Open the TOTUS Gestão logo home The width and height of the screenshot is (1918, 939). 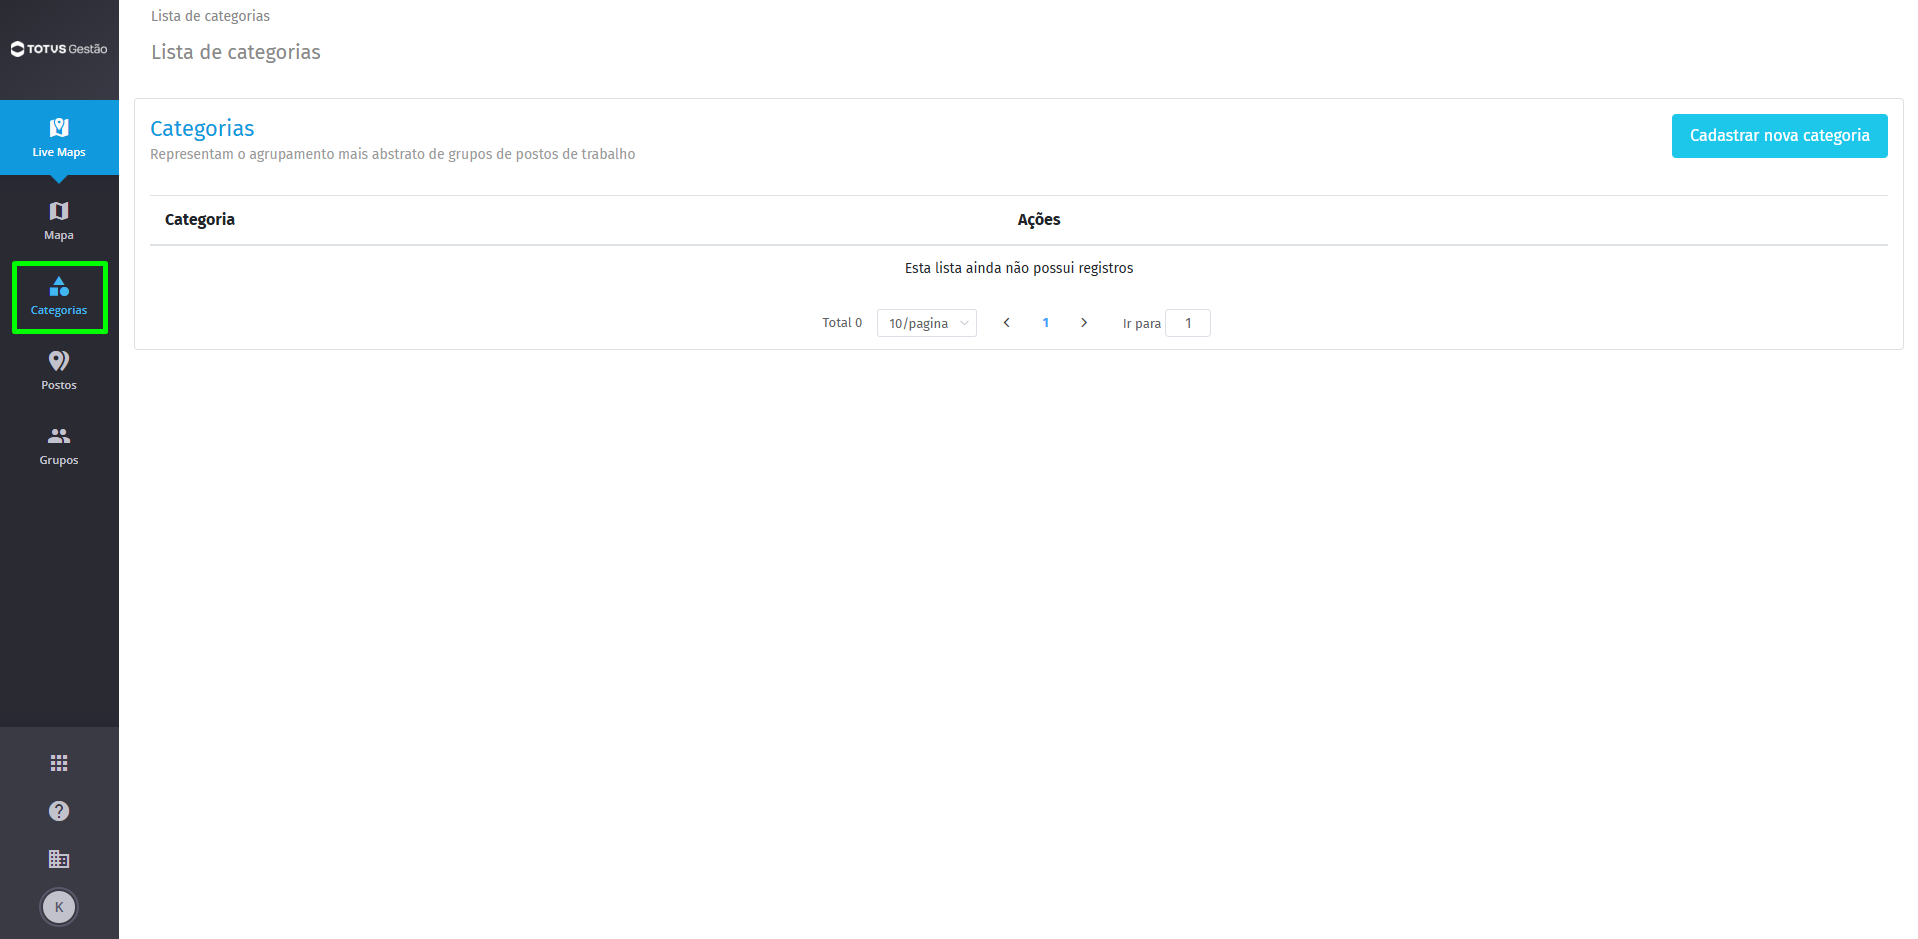click(x=59, y=49)
